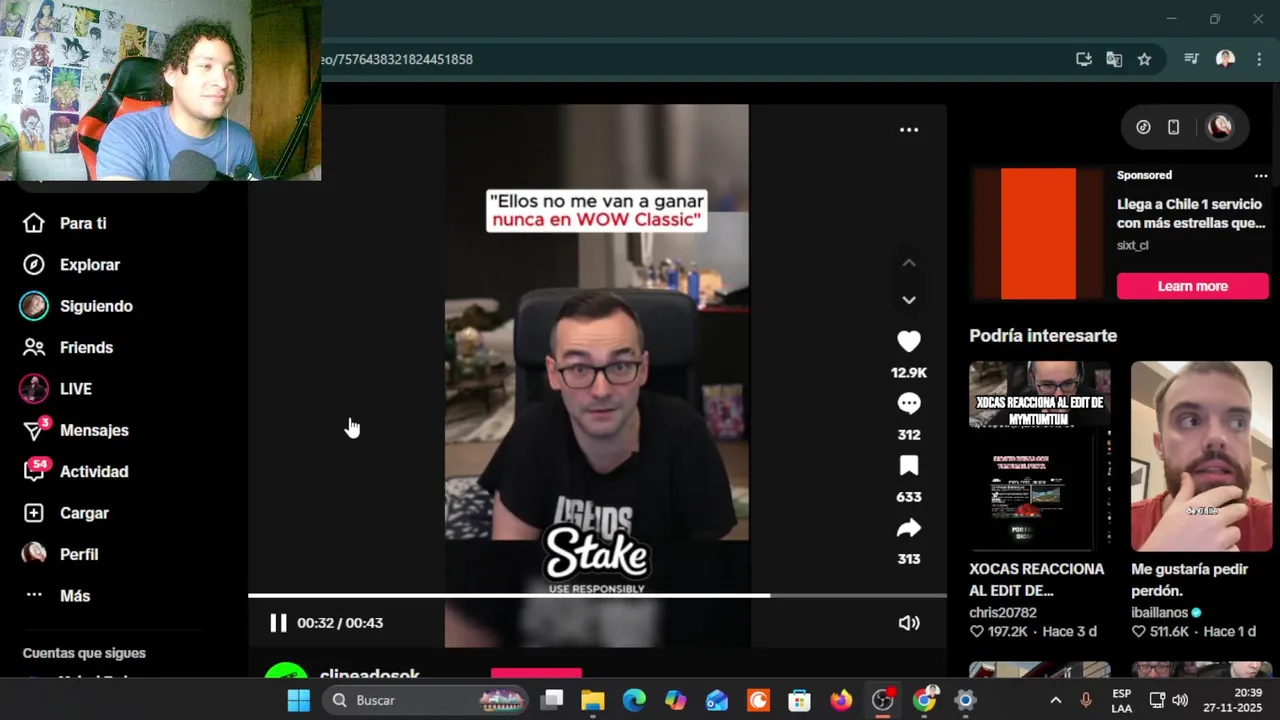Open the Cargar upload page
The height and width of the screenshot is (720, 1280).
[x=66, y=513]
